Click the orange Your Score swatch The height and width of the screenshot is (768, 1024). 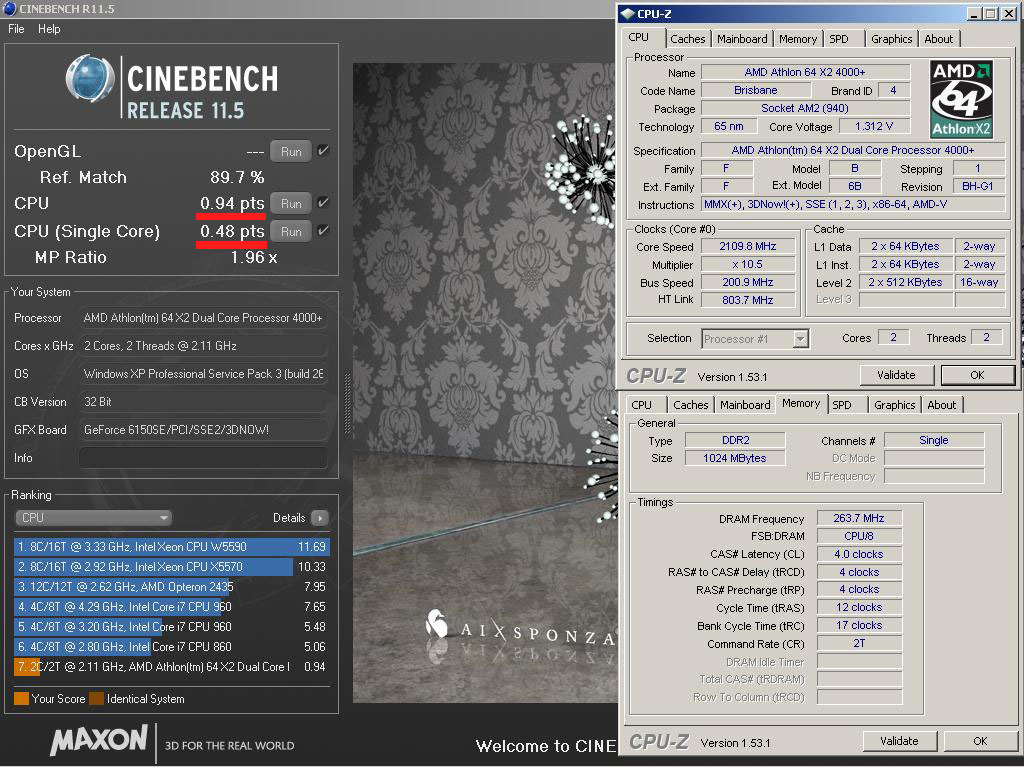(22, 699)
